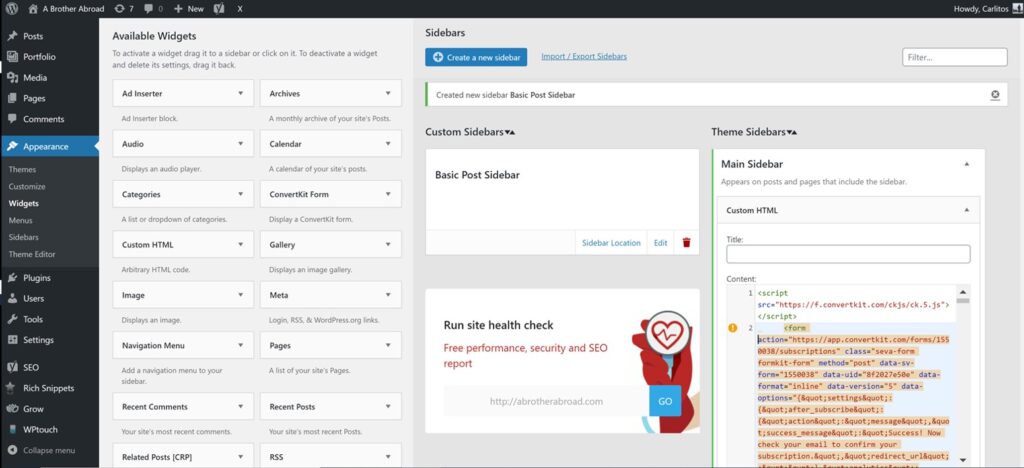Click the Rich Snippets star icon
The image size is (1024, 468).
click(x=12, y=388)
